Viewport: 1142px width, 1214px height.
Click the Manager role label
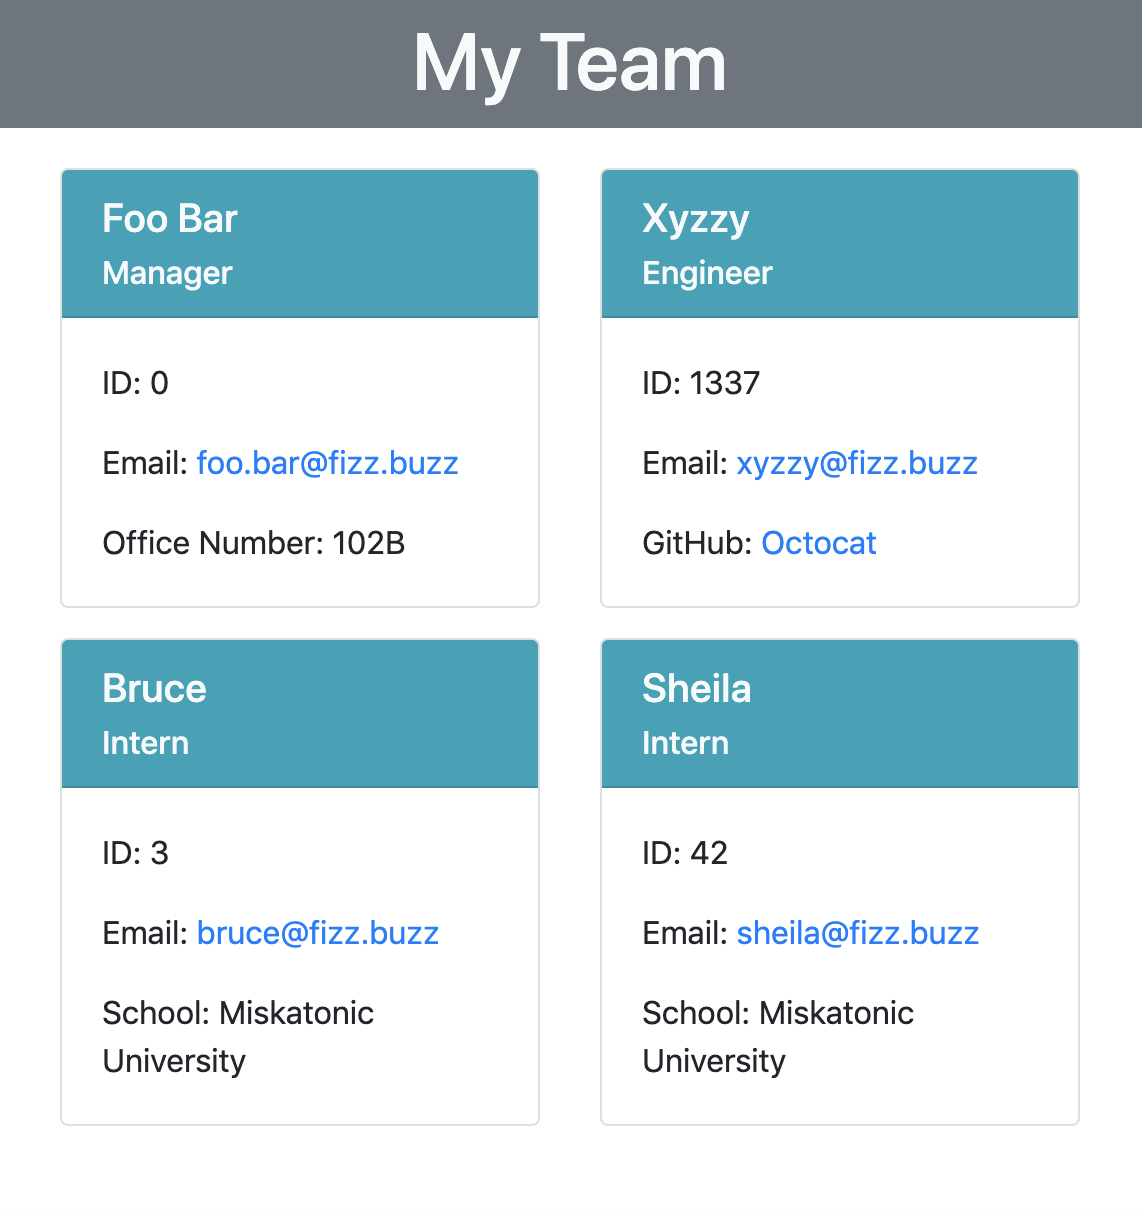167,273
